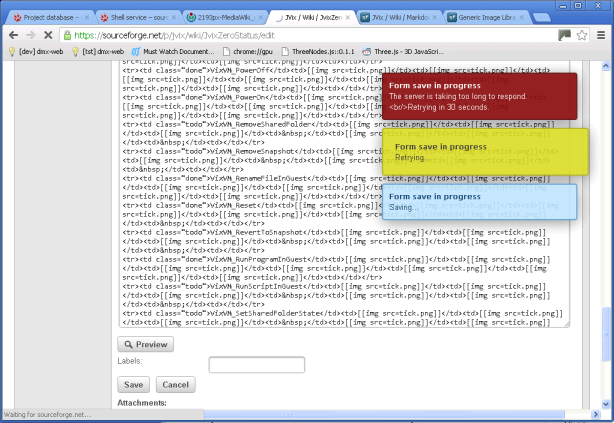
Task: Click the Labels text field
Action: pyautogui.click(x=256, y=365)
